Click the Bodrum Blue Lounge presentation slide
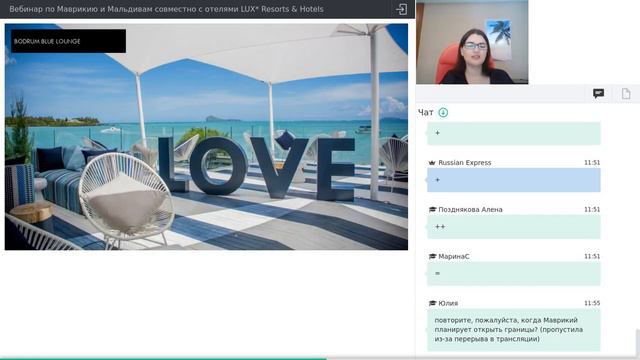Image resolution: width=640 pixels, height=360 pixels. pyautogui.click(x=206, y=137)
